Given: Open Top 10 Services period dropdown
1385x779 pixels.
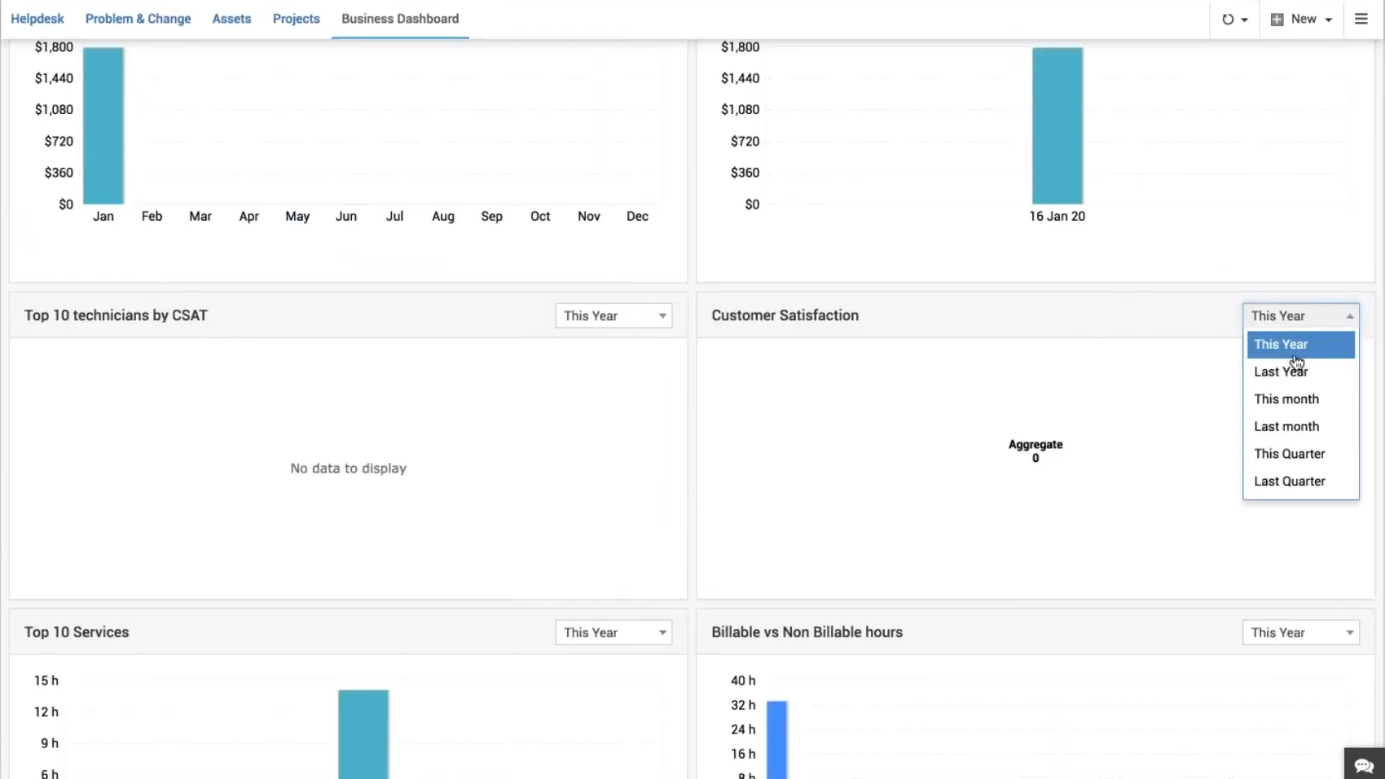Looking at the screenshot, I should [613, 633].
